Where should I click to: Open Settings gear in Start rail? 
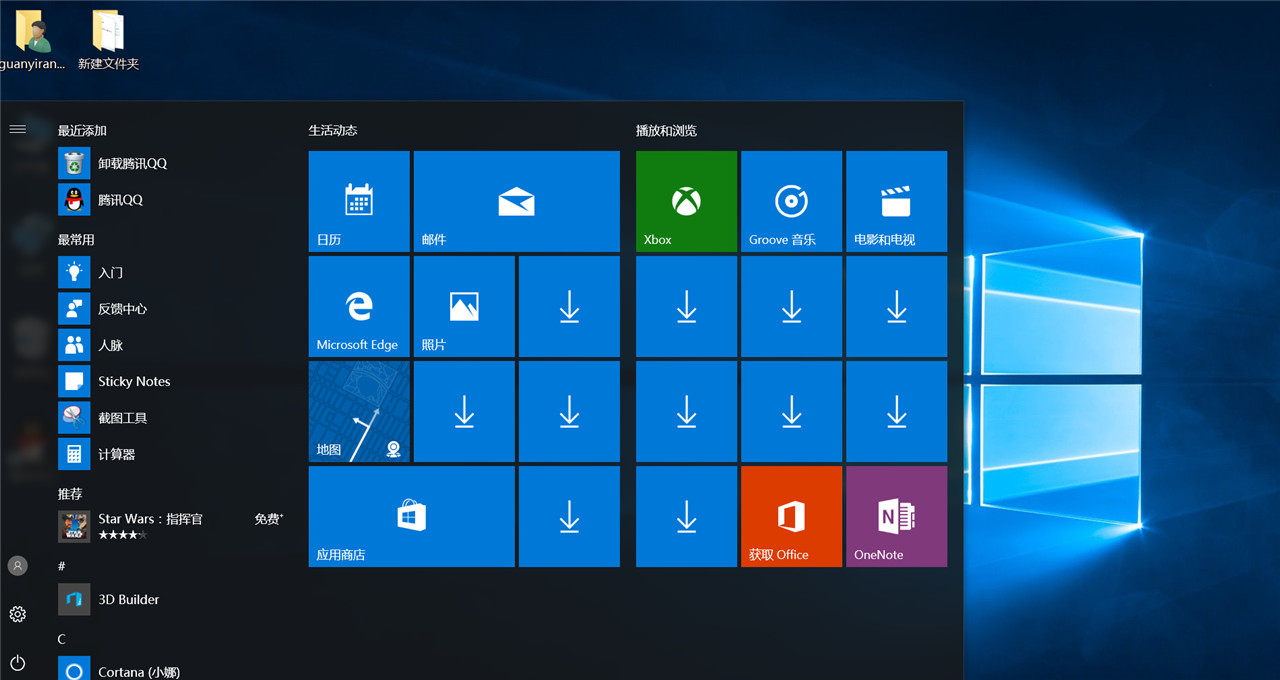[x=17, y=614]
